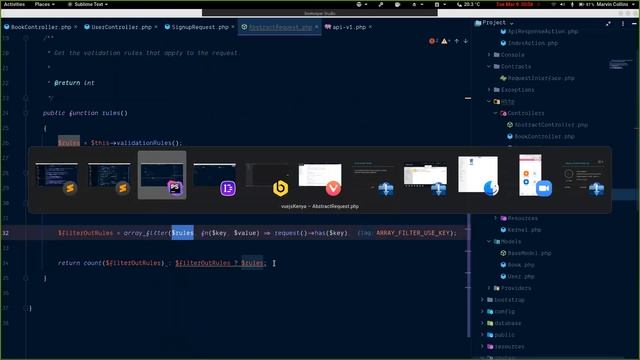Expand the Exceptions folder
Image resolution: width=640 pixels, height=360 pixels.
coord(489,89)
